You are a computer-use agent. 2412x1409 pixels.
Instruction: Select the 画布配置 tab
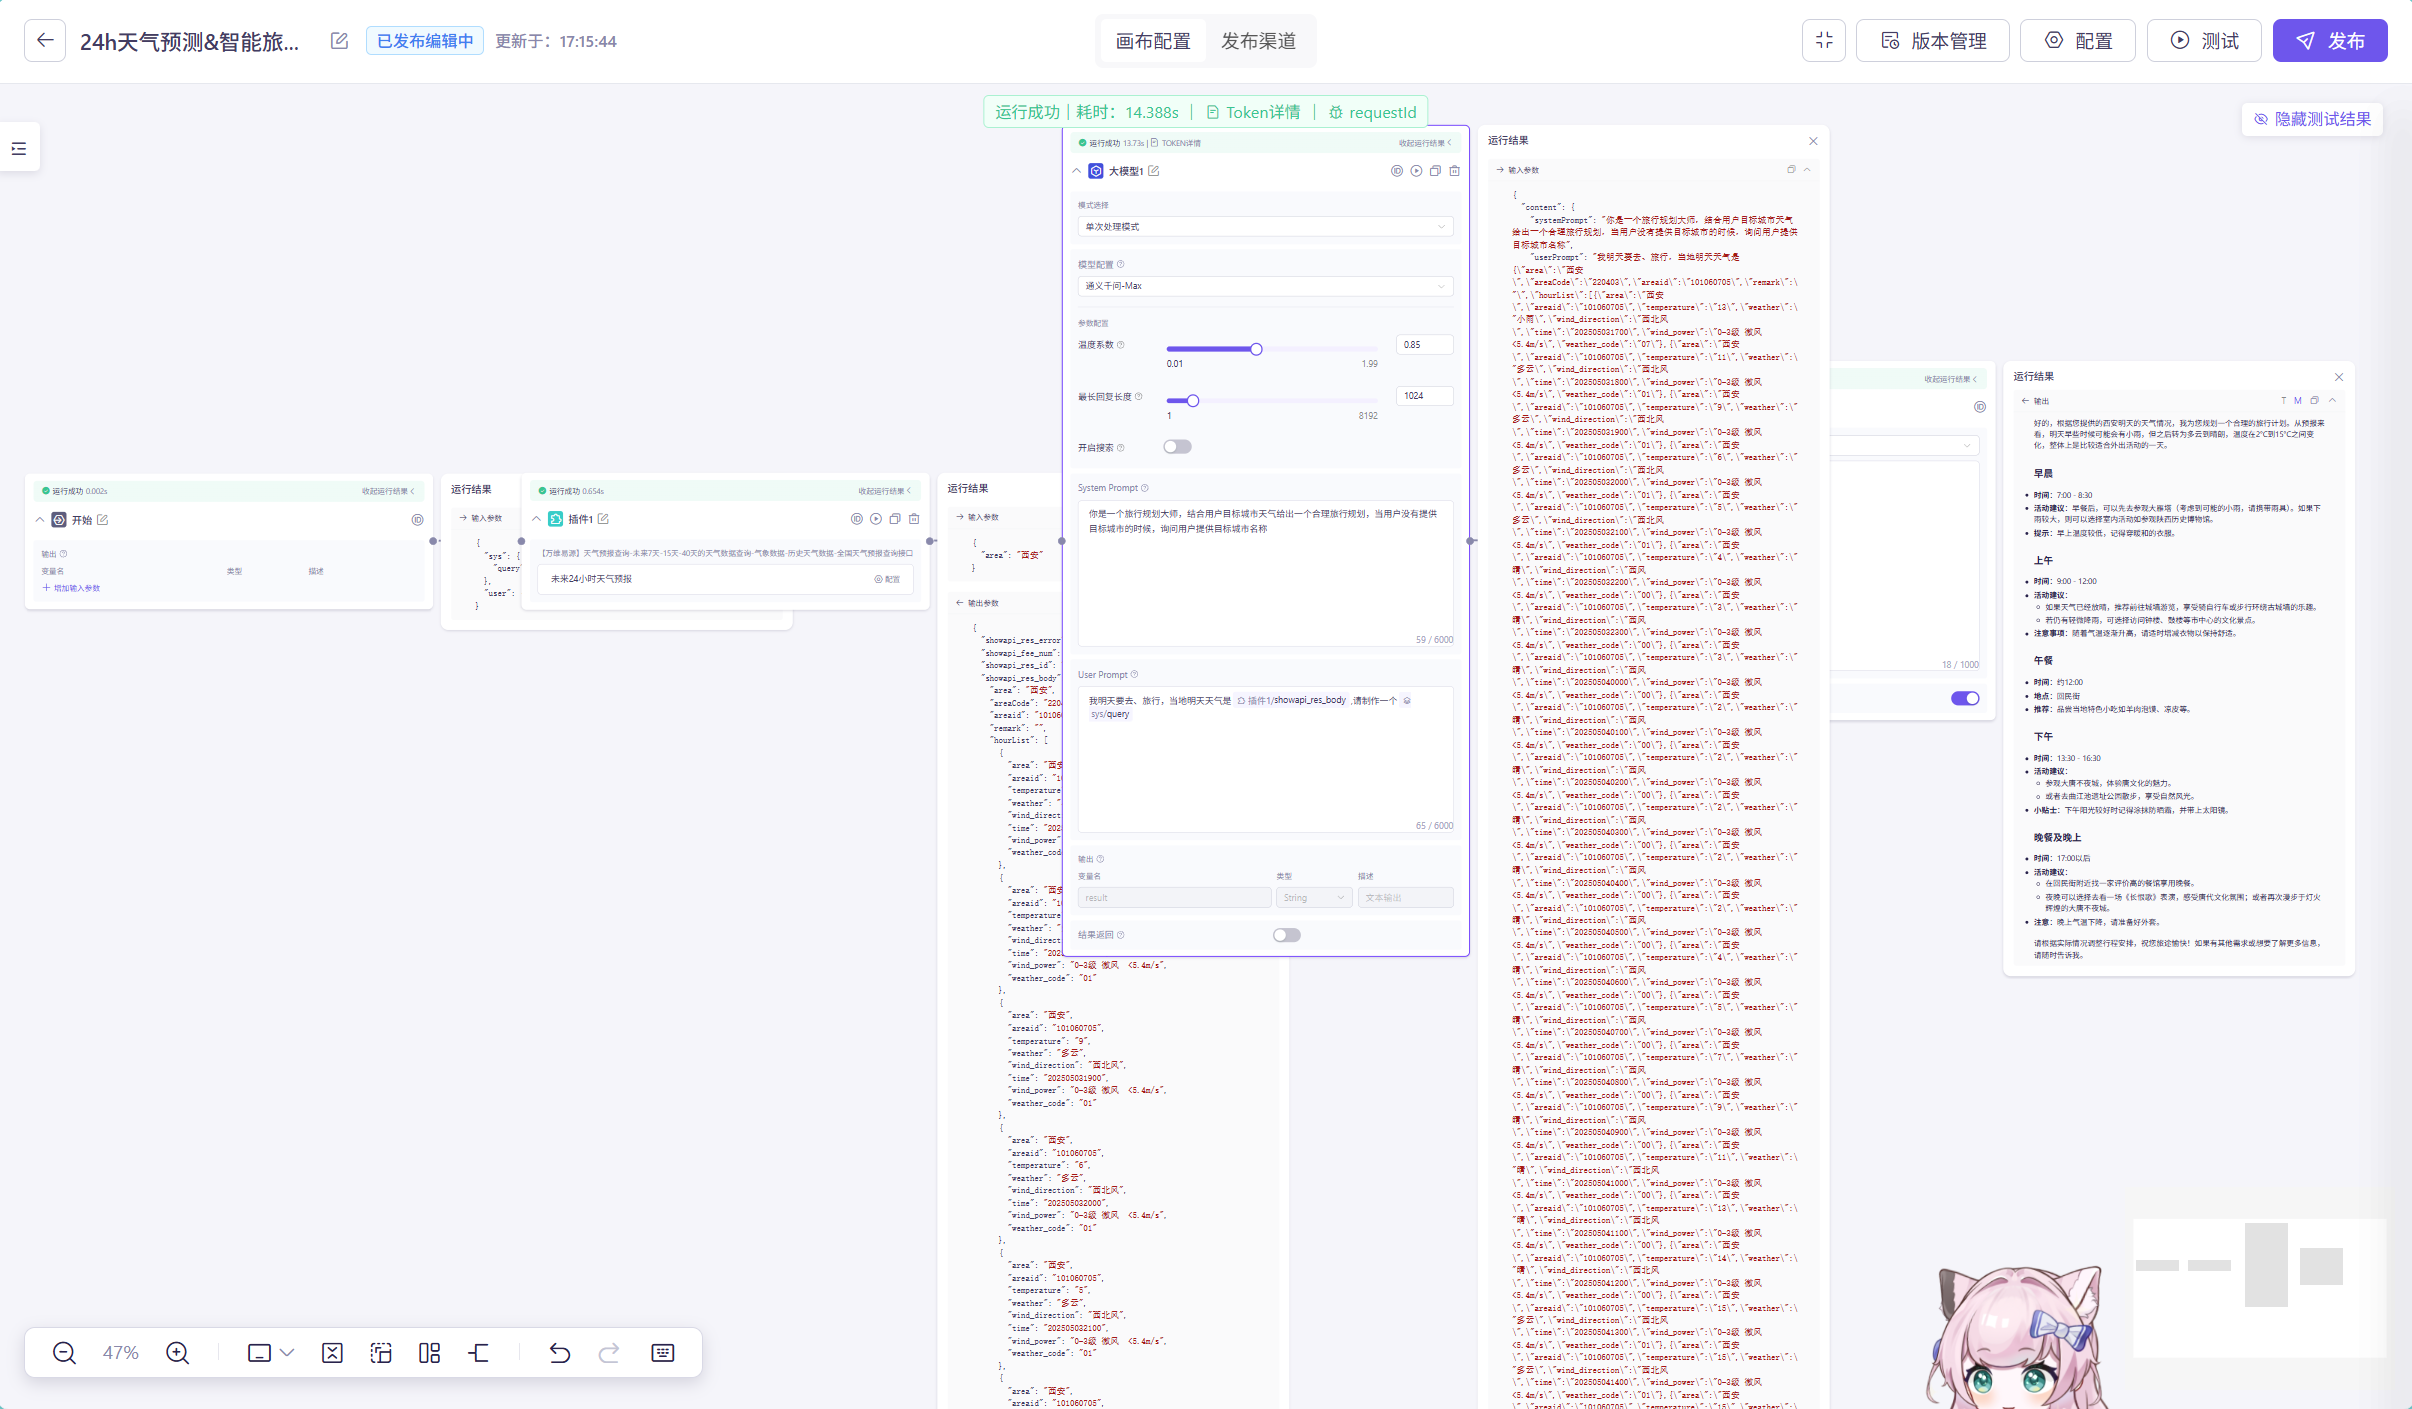coord(1153,41)
